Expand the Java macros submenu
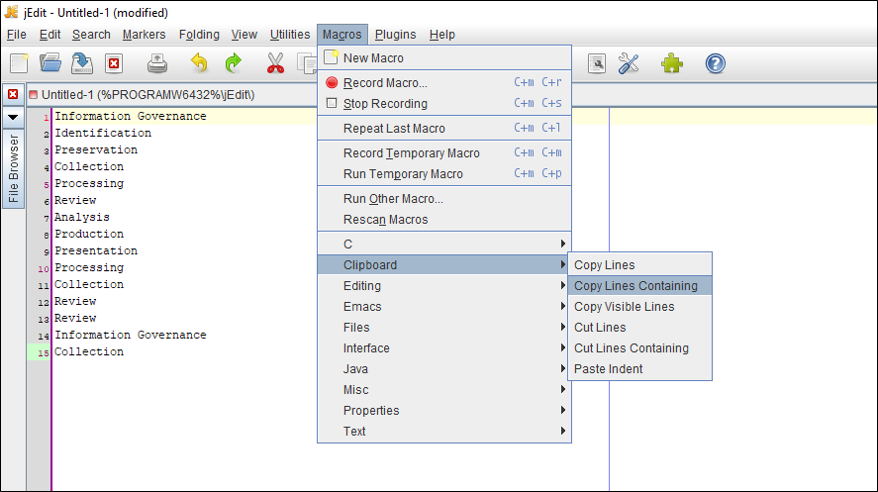 pyautogui.click(x=445, y=369)
